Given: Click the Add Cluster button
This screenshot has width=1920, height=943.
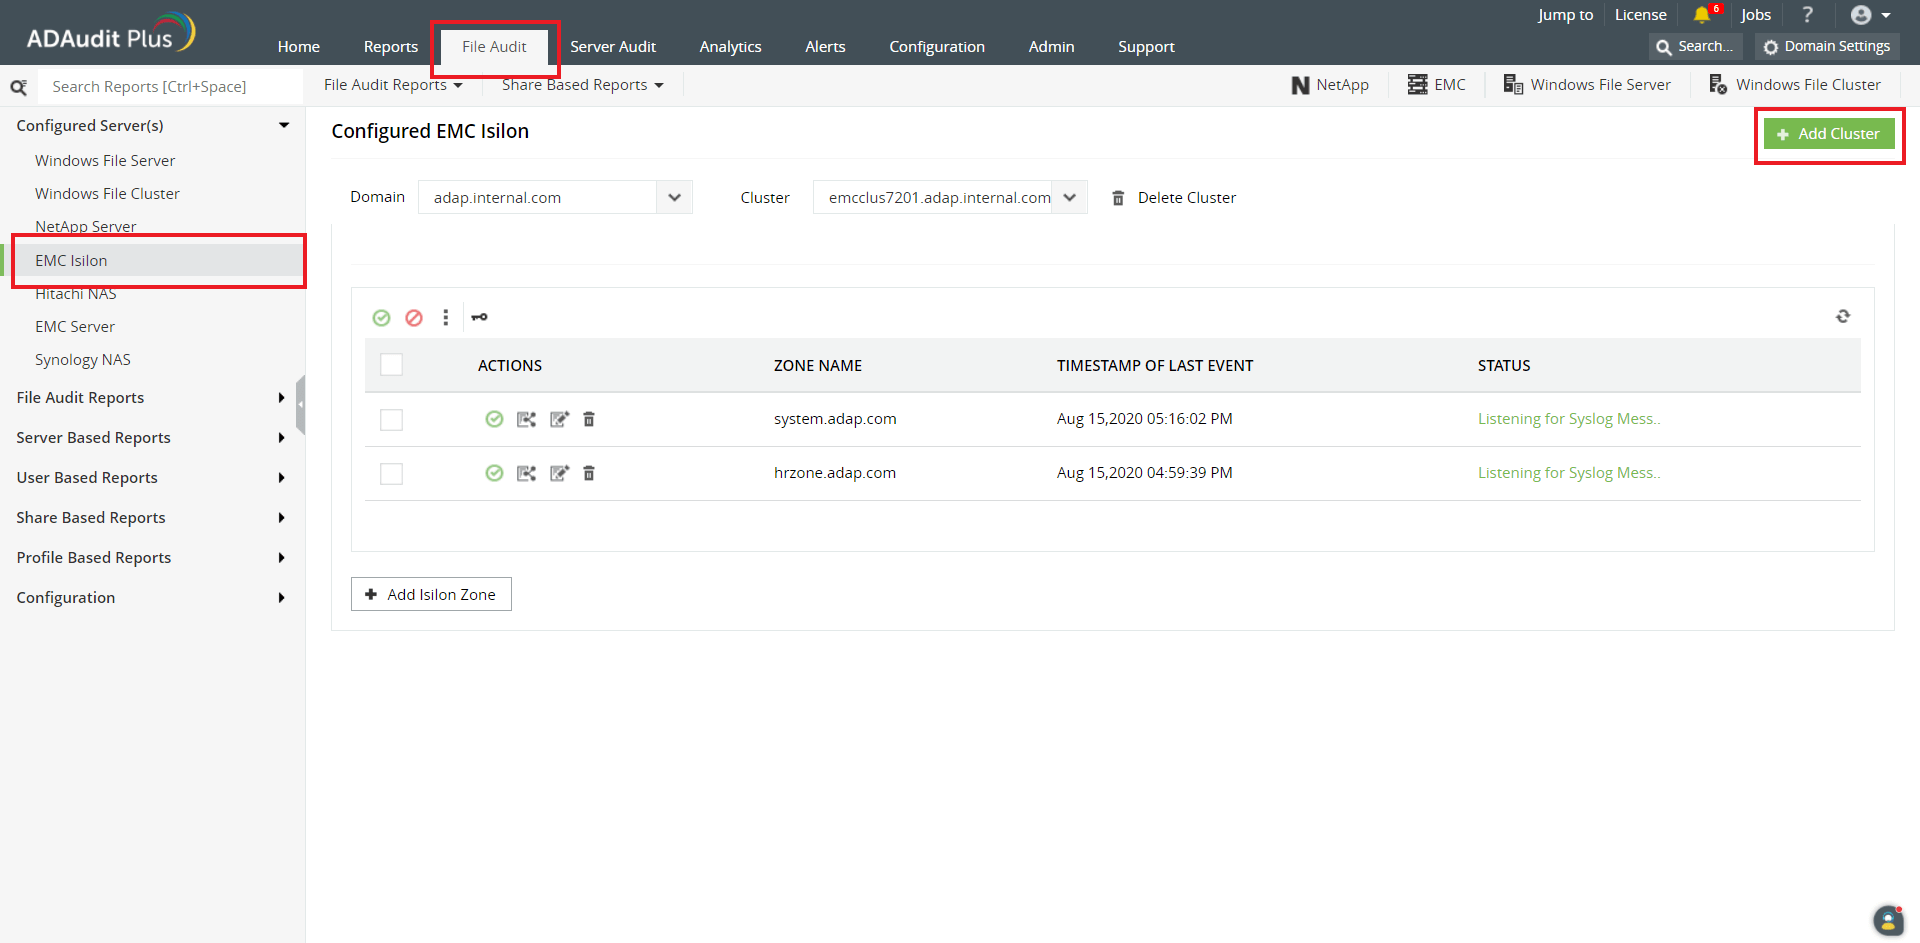Looking at the screenshot, I should 1828,134.
